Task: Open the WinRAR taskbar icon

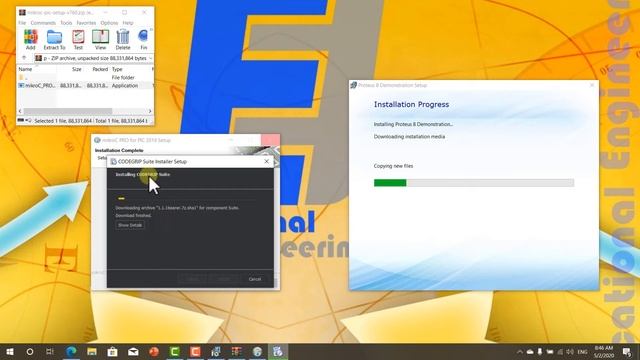Action: [236, 351]
